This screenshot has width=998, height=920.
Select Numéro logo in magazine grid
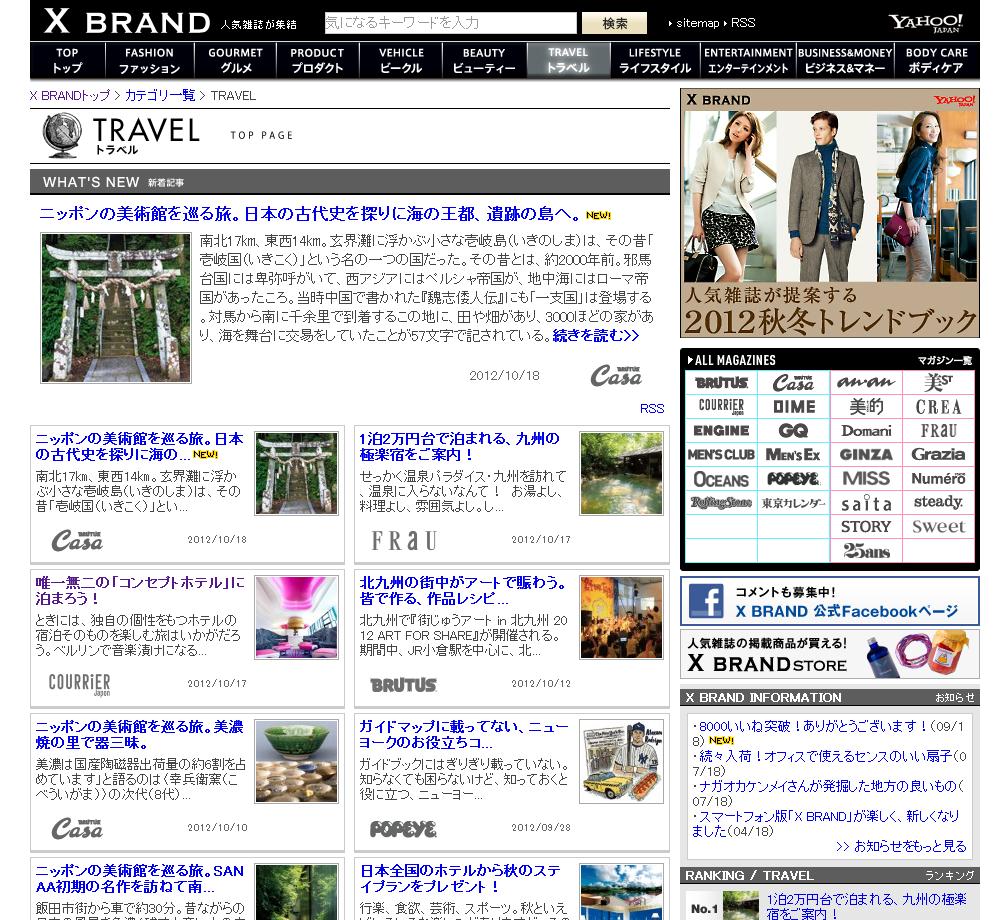pos(938,479)
